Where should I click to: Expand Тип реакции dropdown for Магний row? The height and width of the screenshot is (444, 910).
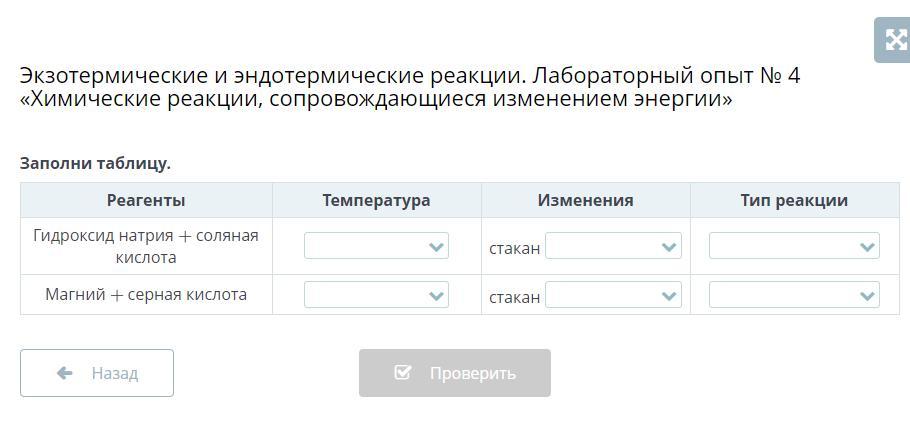[x=794, y=295]
